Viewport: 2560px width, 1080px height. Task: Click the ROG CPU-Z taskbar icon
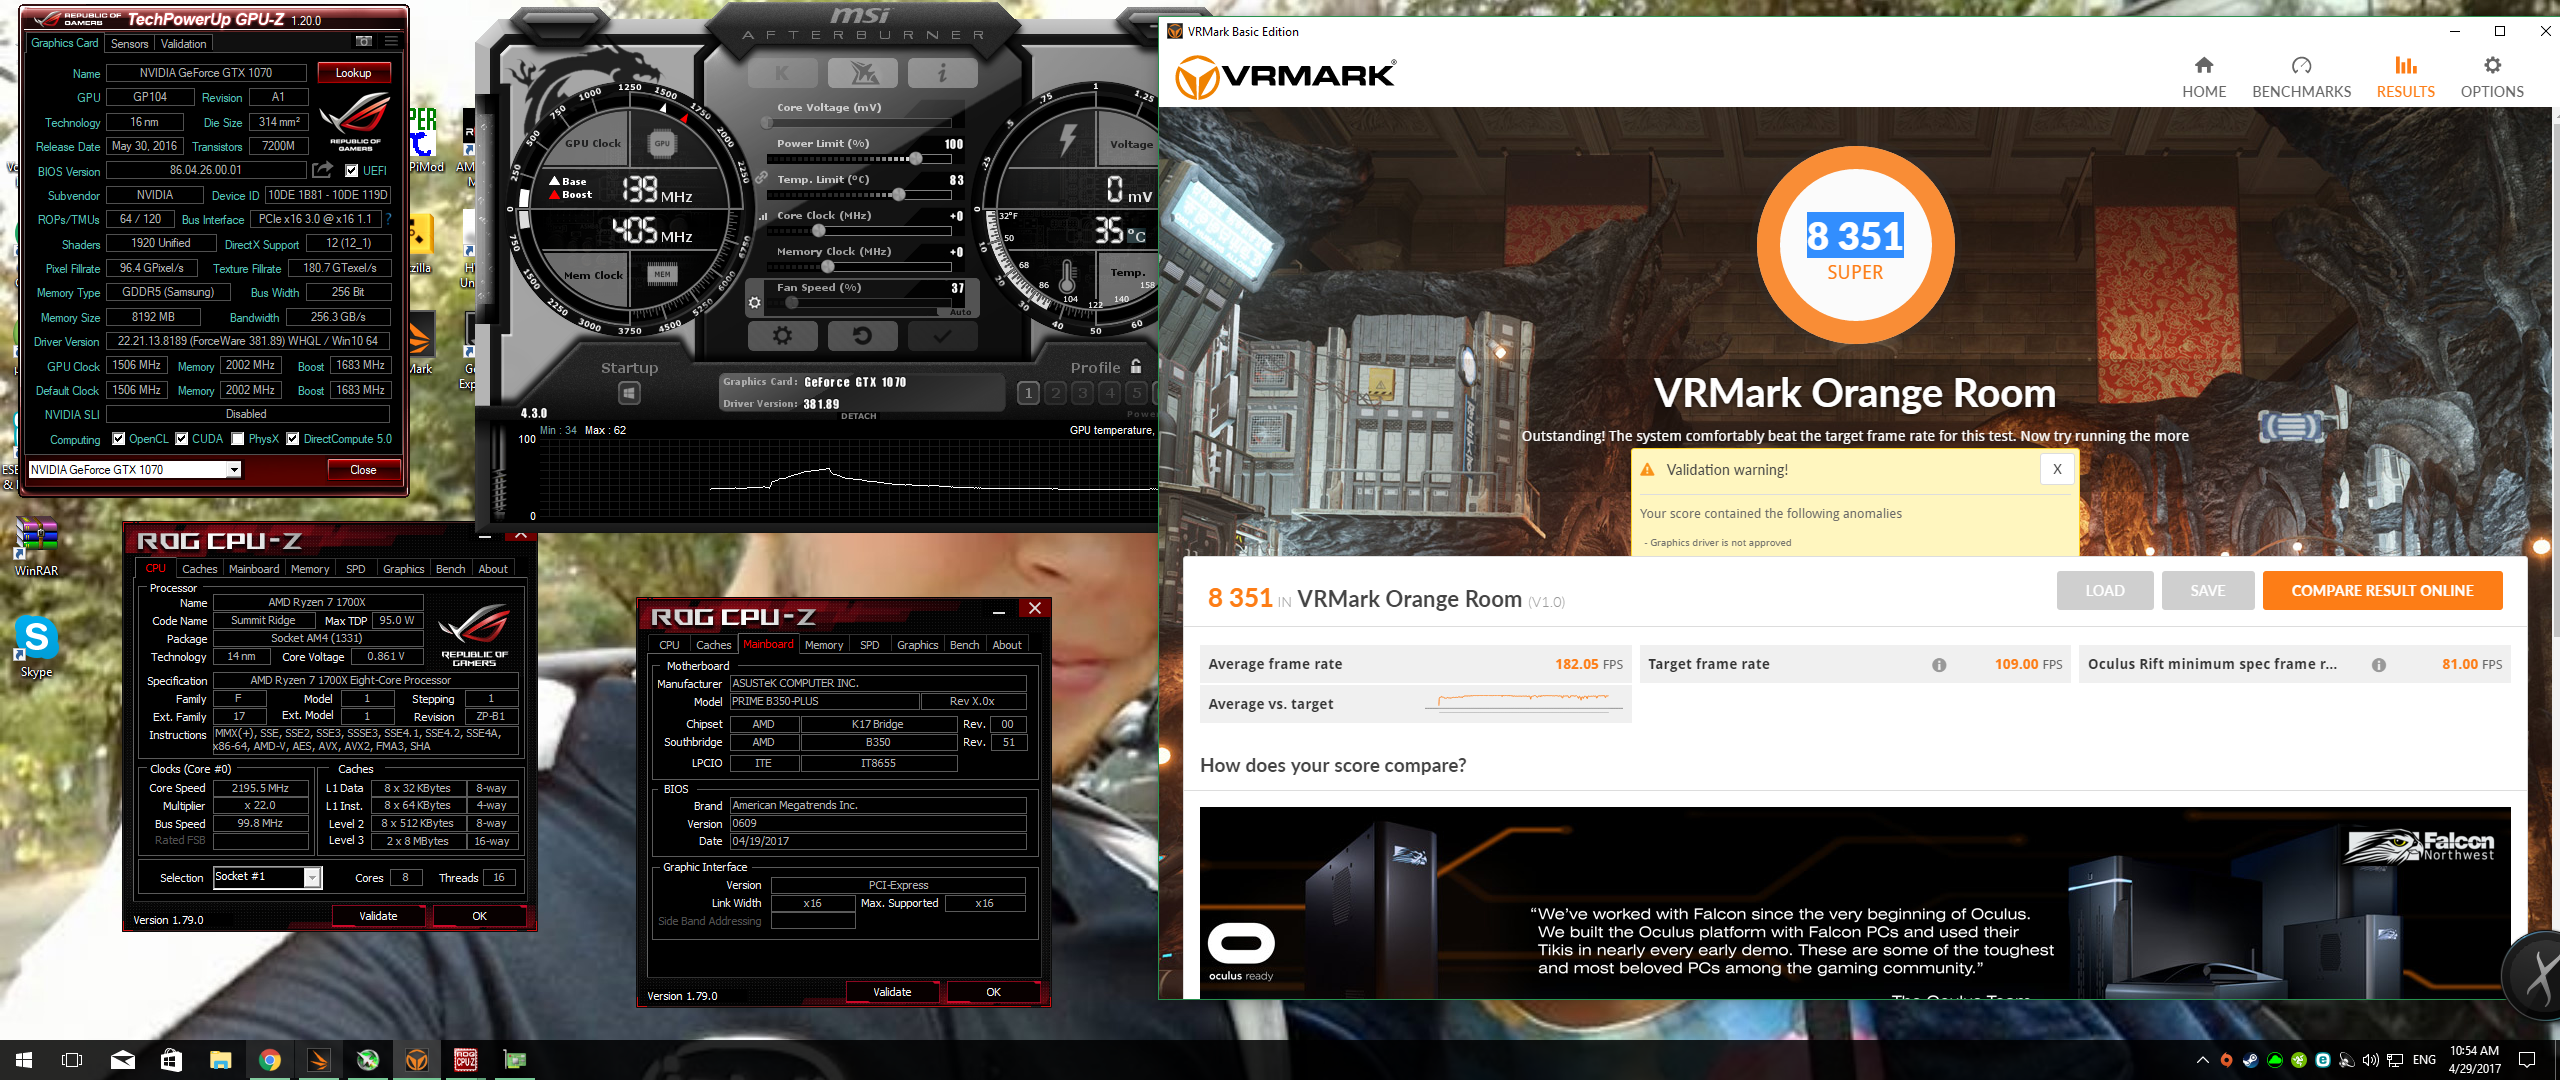(466, 1060)
